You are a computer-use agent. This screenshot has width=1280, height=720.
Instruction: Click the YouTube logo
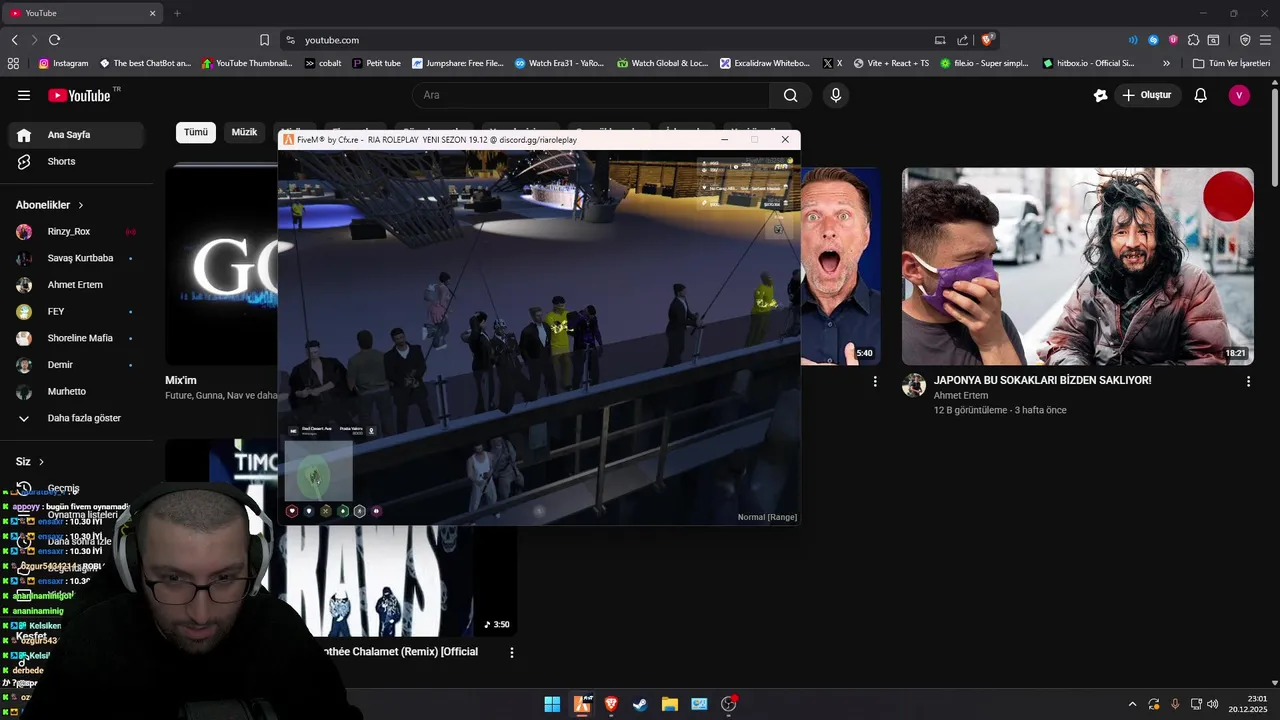pyautogui.click(x=80, y=95)
